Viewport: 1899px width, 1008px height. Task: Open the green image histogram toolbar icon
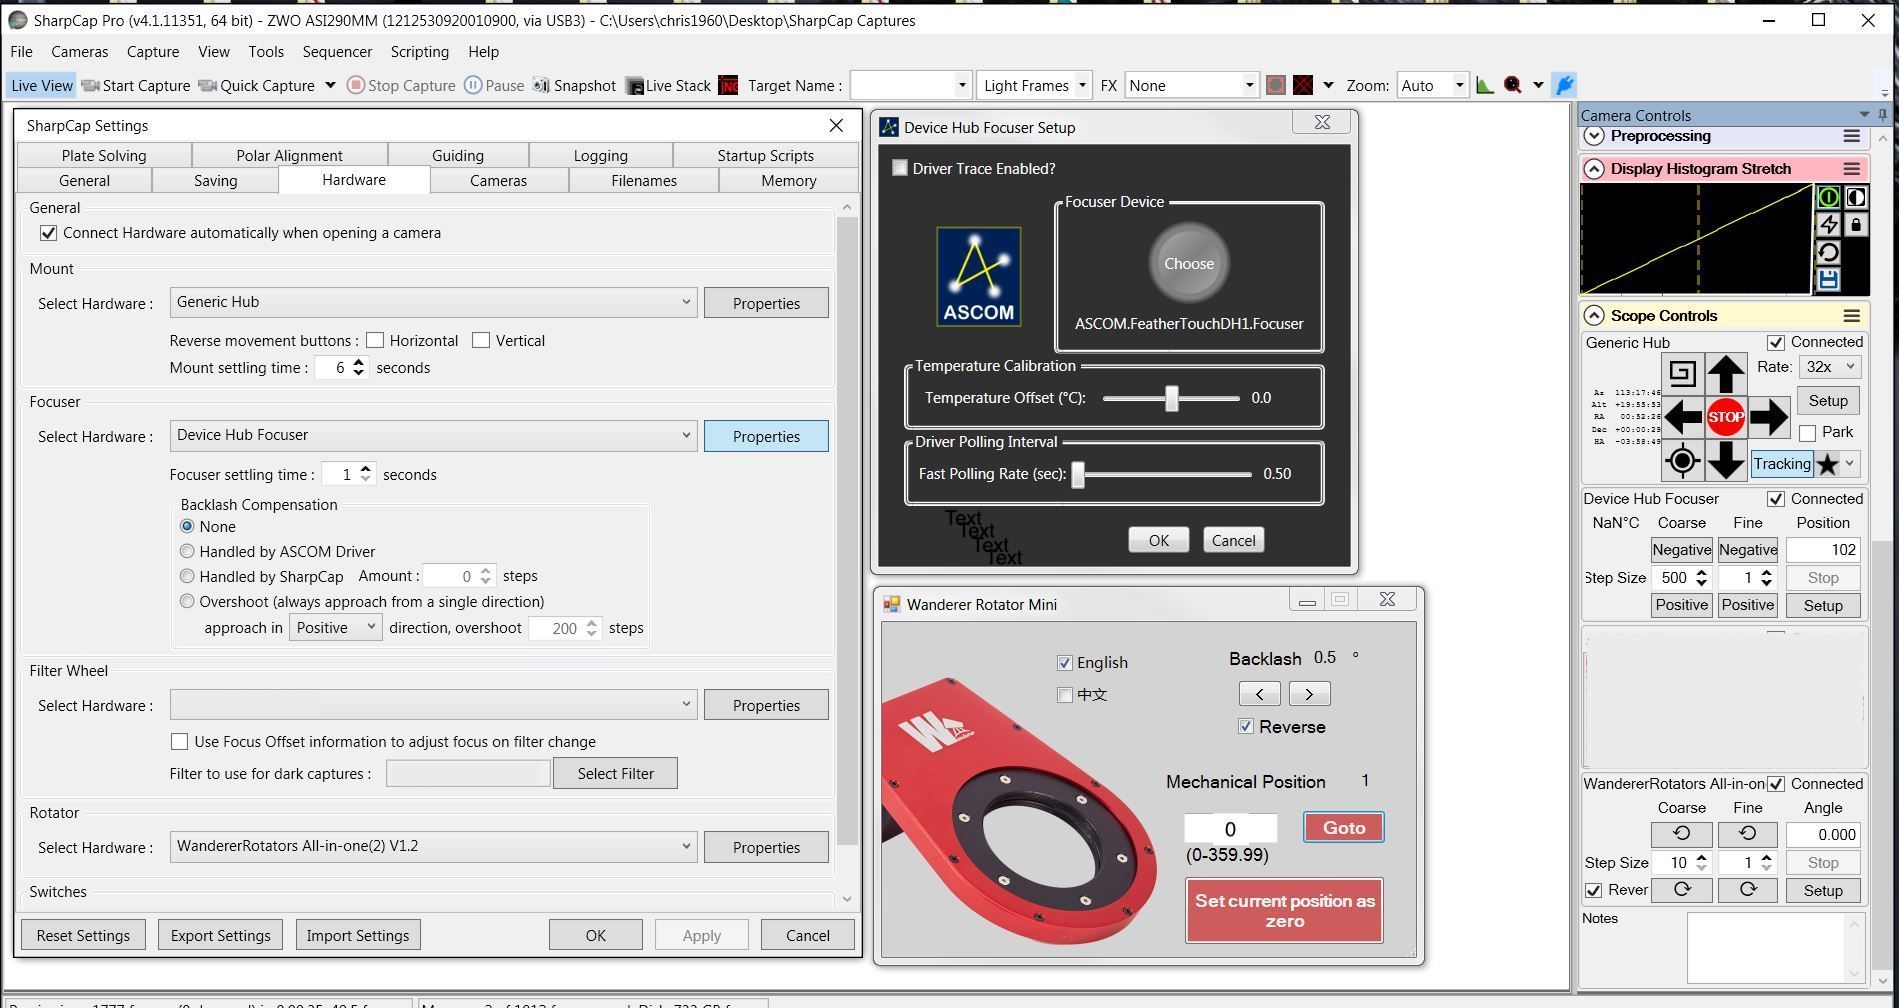(1485, 86)
